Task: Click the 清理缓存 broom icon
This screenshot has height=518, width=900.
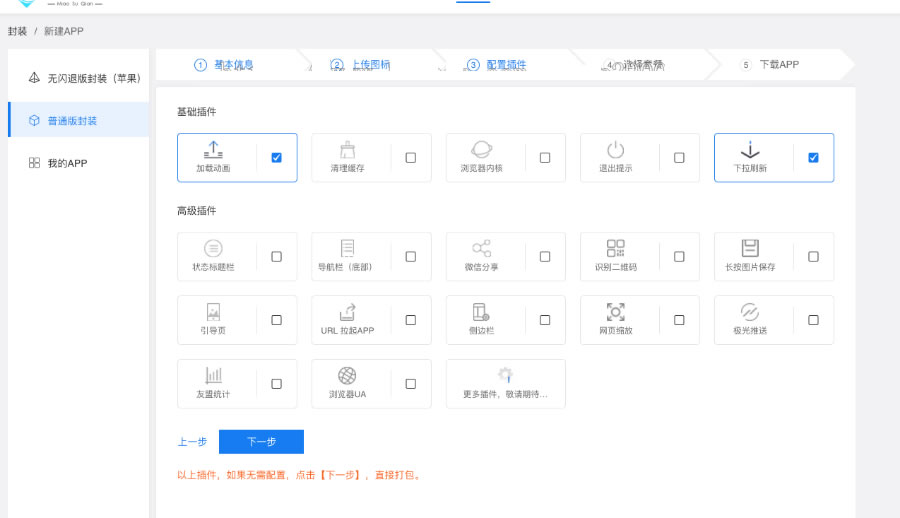Action: point(347,150)
